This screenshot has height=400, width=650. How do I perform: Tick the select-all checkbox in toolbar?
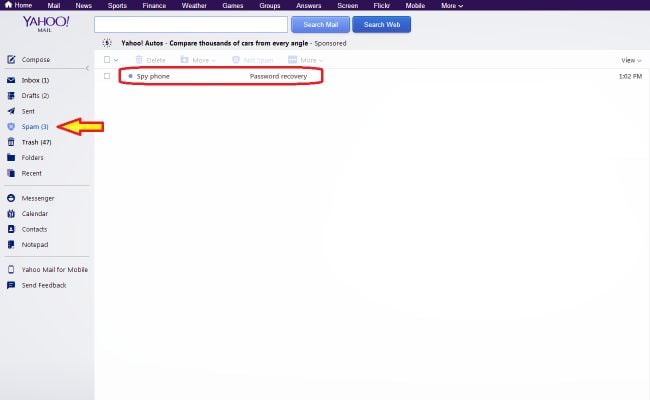[x=107, y=60]
